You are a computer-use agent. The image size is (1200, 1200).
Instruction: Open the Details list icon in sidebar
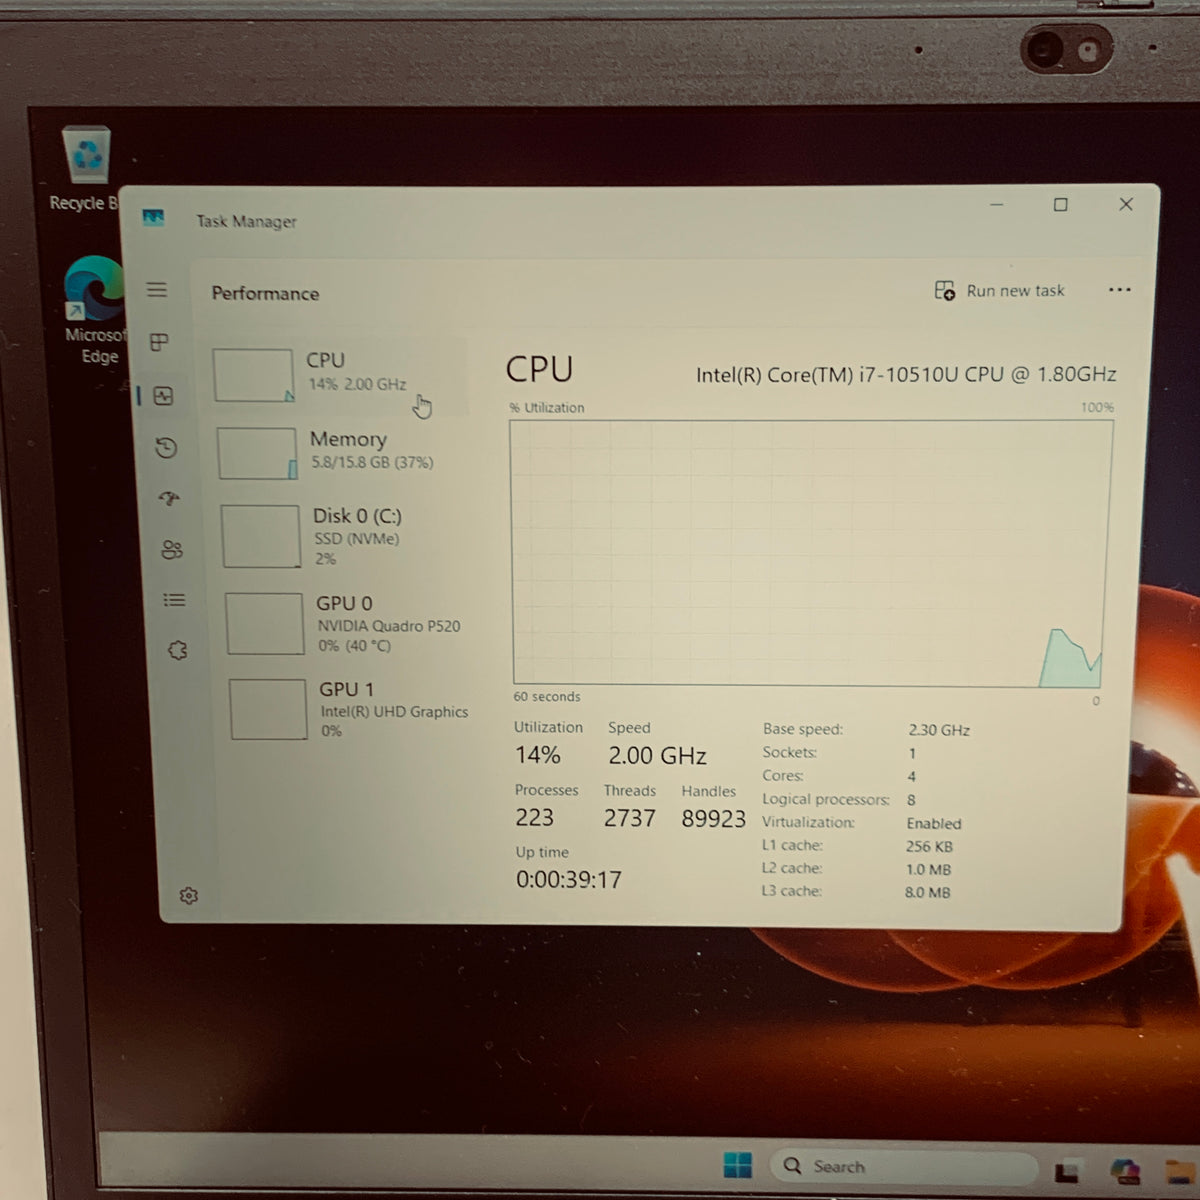175,600
